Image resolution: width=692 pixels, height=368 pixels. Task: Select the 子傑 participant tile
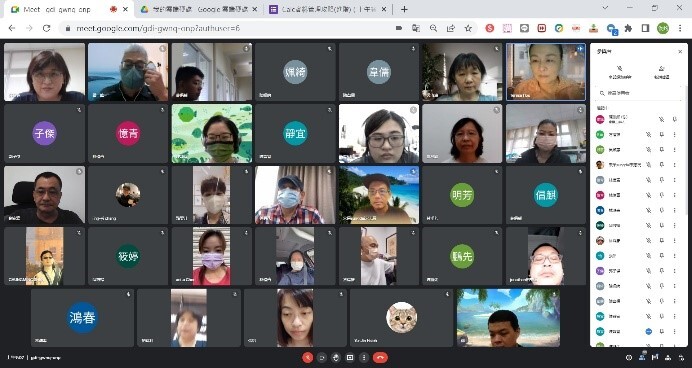pos(44,133)
